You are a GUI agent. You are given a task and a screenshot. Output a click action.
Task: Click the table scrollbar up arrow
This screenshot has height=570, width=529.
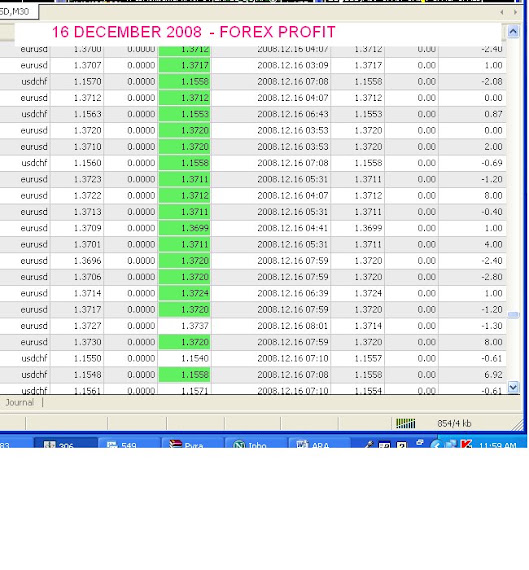513,32
